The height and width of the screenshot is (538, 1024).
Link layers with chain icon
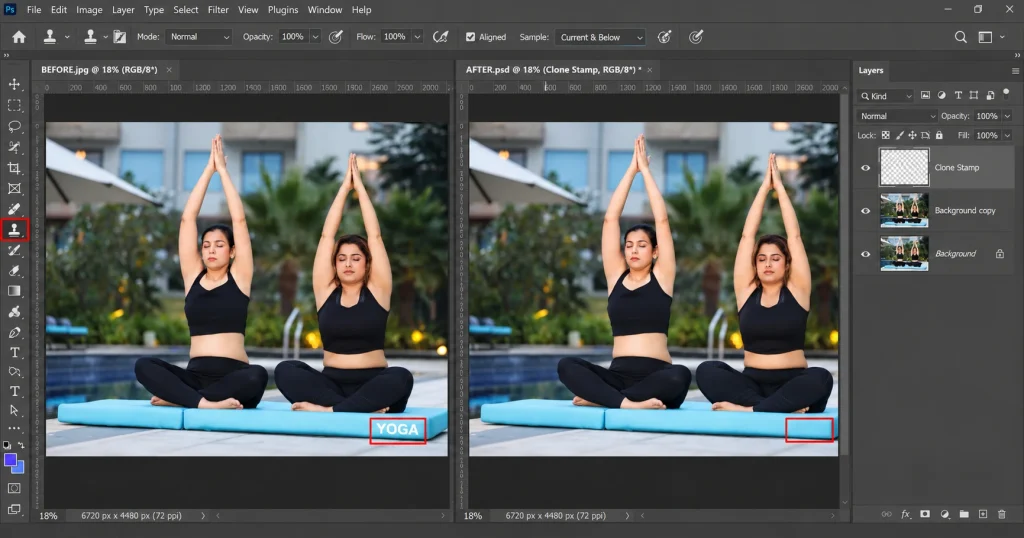click(x=886, y=514)
